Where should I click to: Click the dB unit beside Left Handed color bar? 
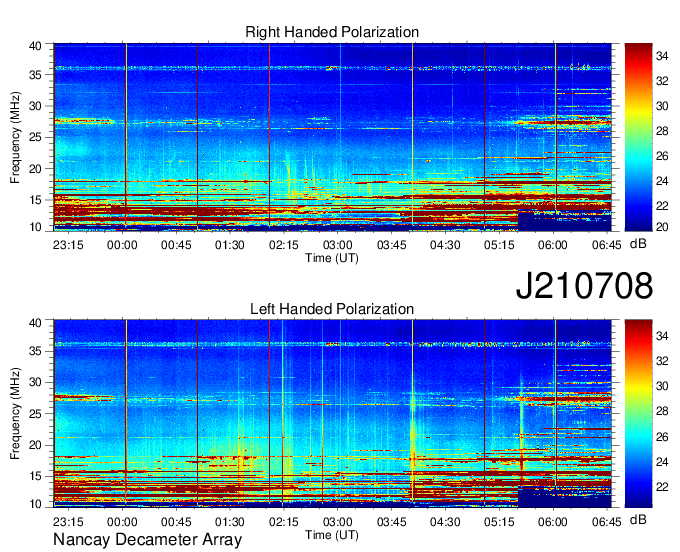pyautogui.click(x=638, y=519)
